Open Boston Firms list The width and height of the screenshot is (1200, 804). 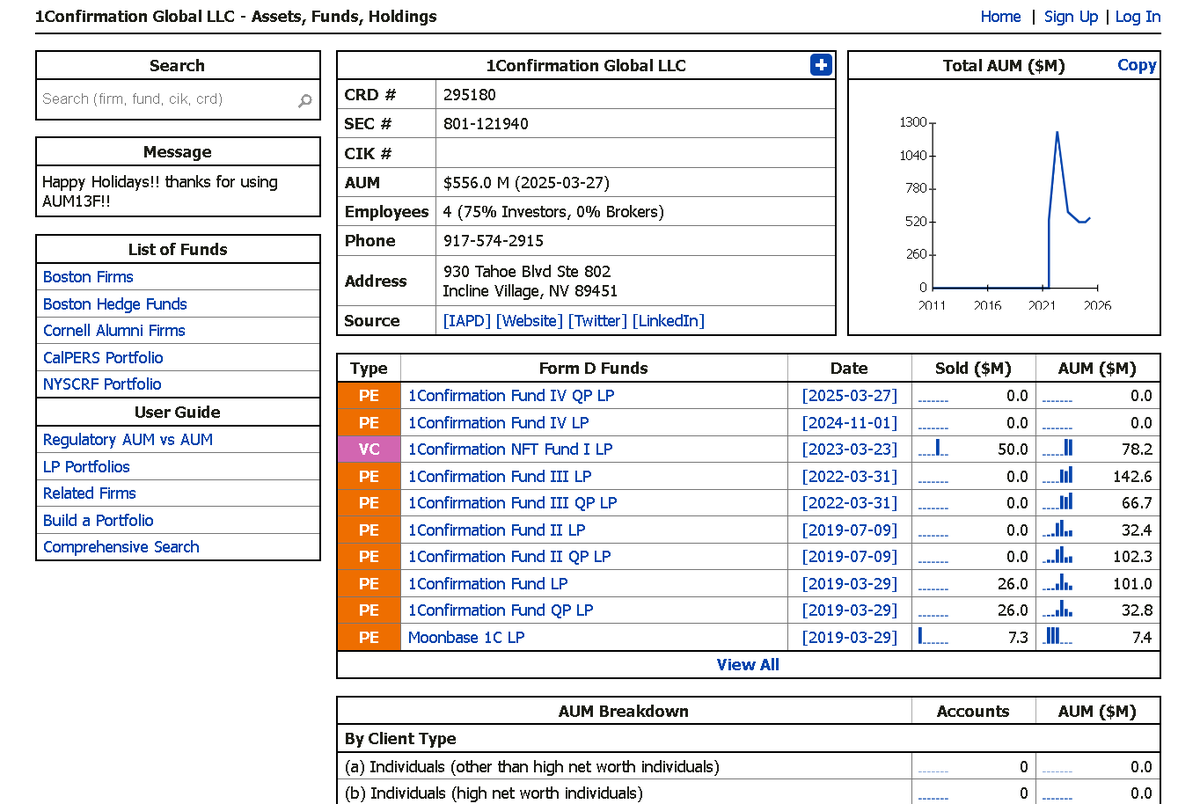(x=88, y=277)
